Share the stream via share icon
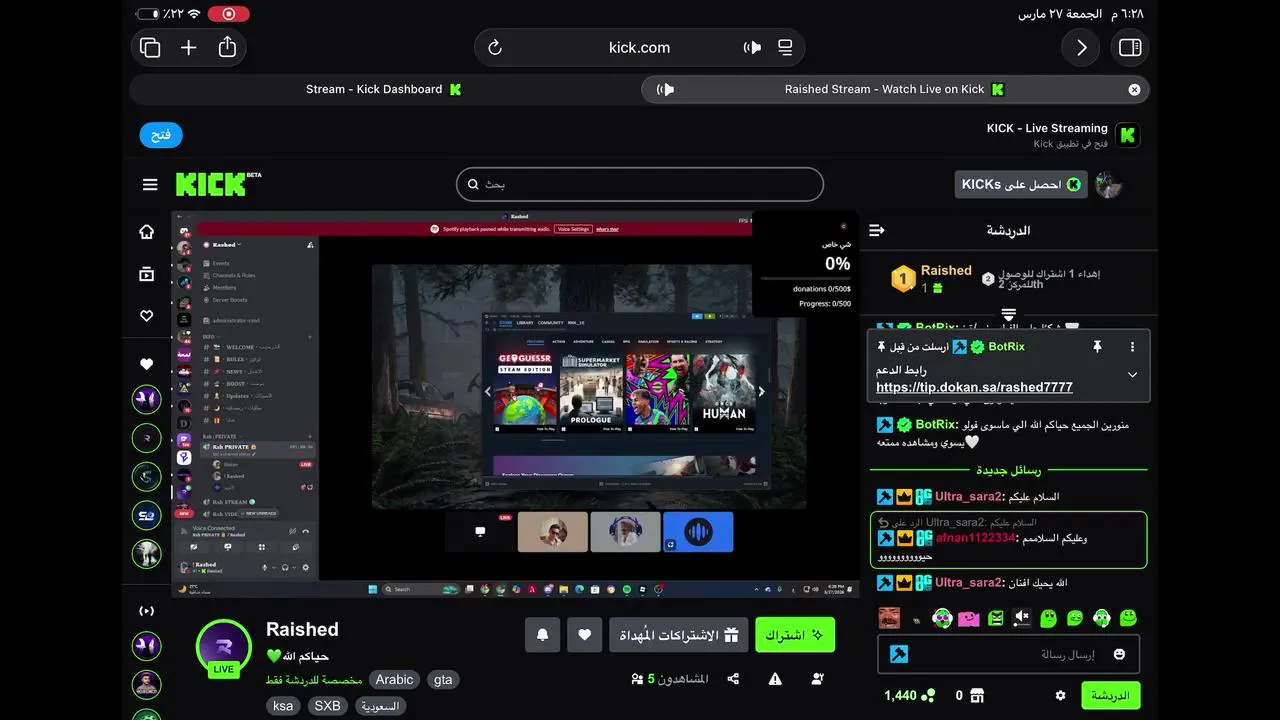 click(x=733, y=679)
